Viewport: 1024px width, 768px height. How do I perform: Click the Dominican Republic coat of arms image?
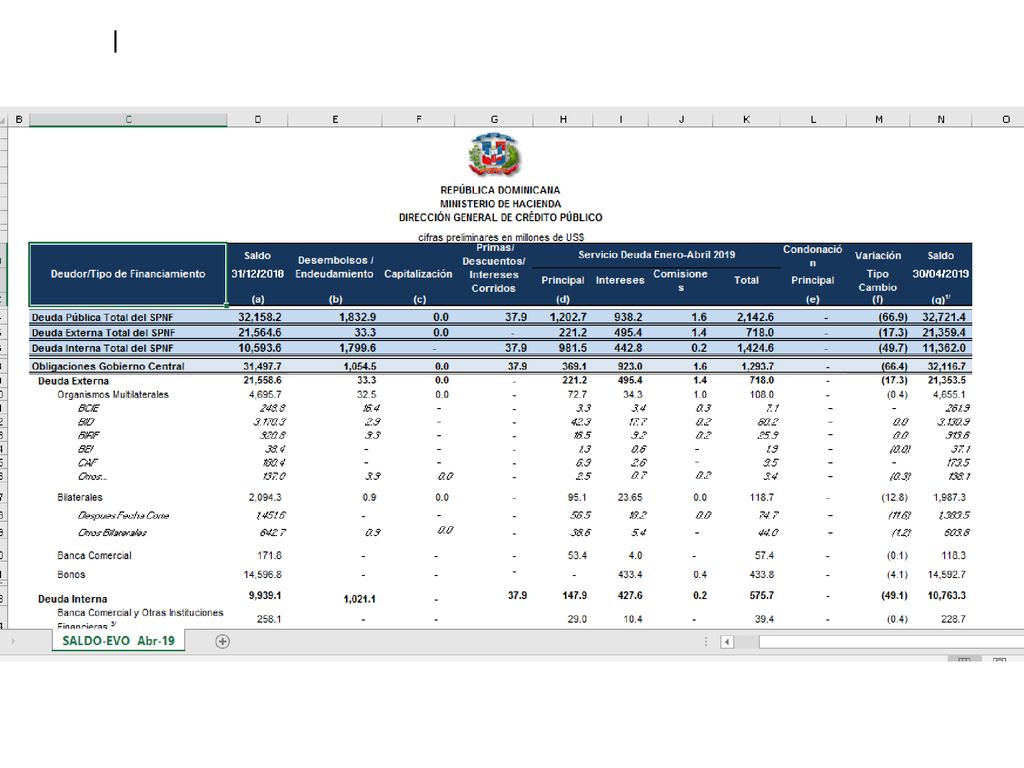click(x=494, y=155)
